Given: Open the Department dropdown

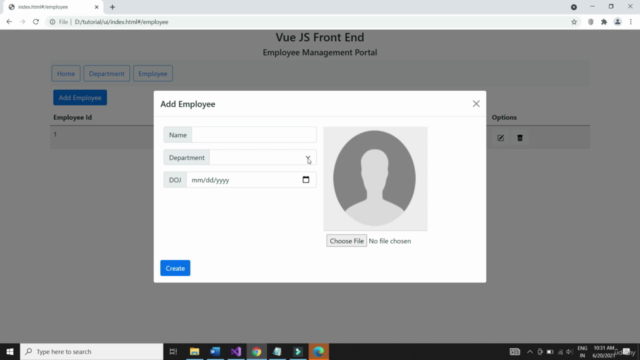Looking at the screenshot, I should pos(263,158).
